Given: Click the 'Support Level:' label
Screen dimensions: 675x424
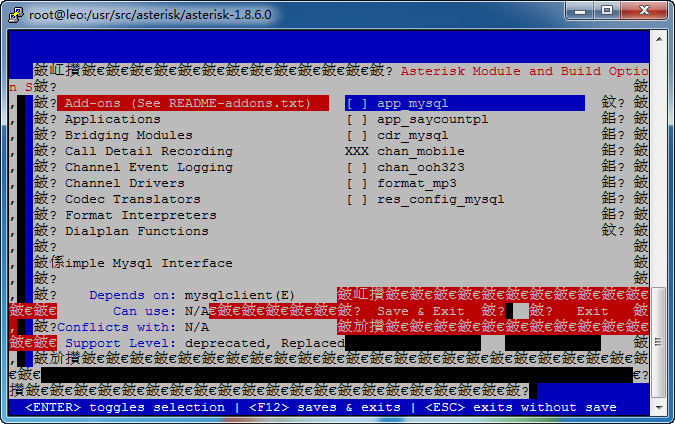Looking at the screenshot, I should tap(121, 343).
